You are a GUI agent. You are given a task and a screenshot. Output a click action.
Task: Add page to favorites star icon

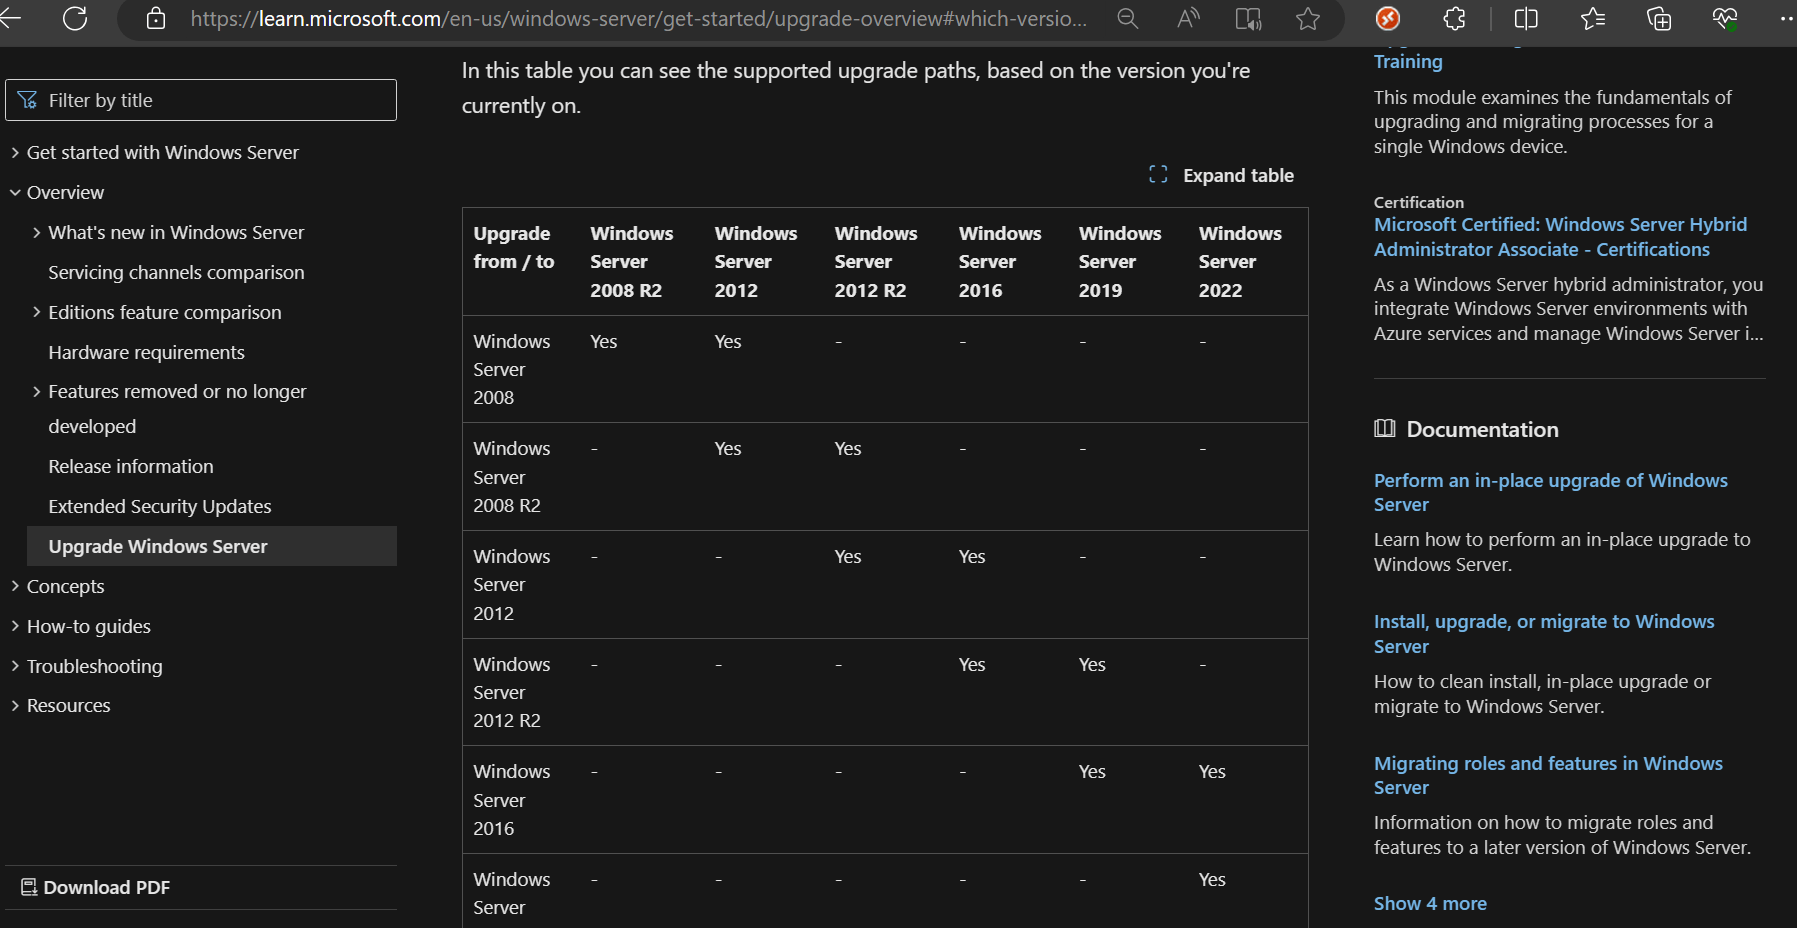[x=1308, y=18]
